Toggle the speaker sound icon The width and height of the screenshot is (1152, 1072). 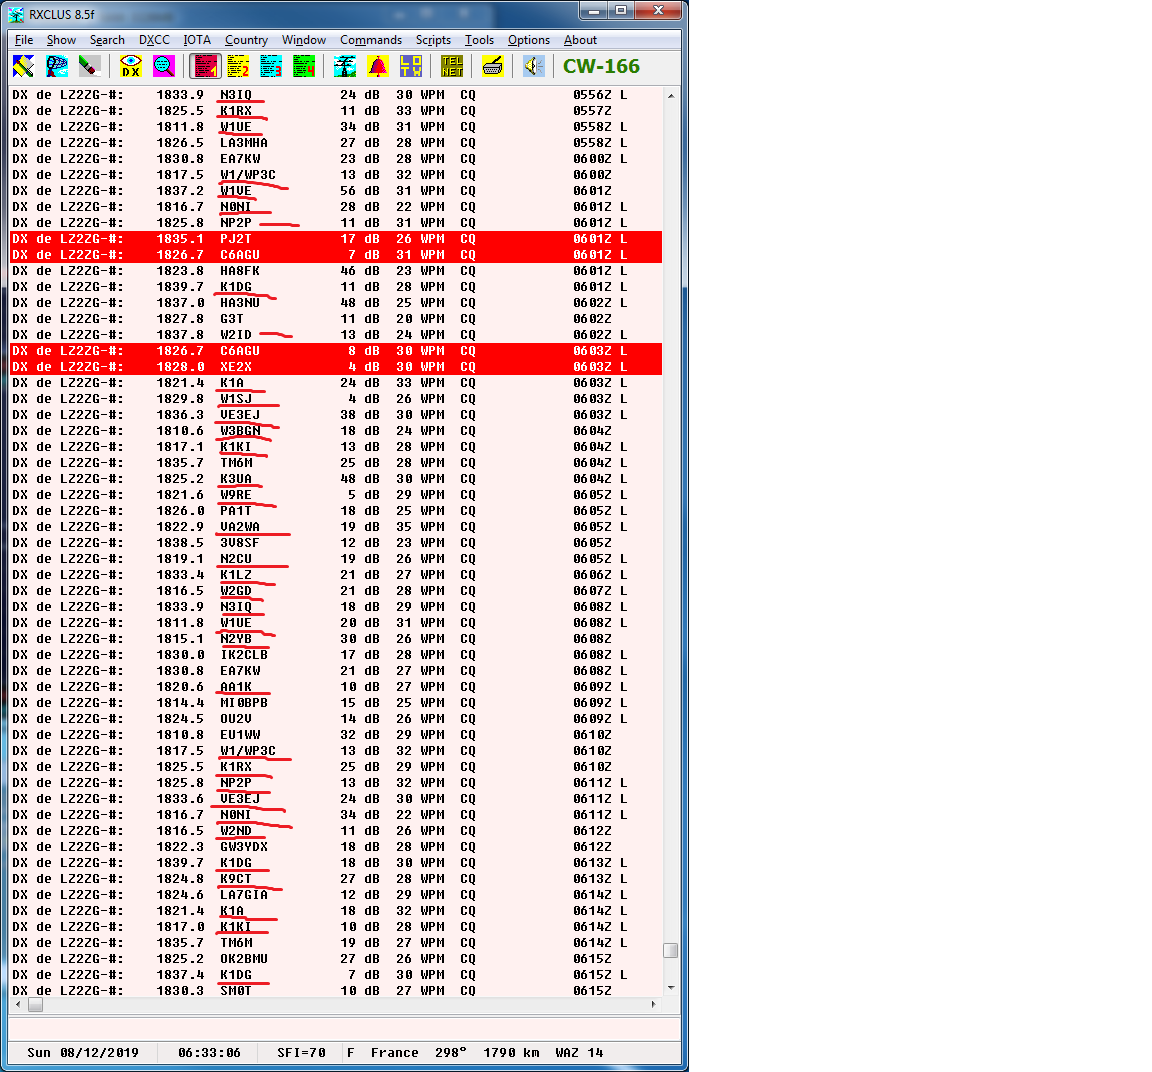click(534, 66)
